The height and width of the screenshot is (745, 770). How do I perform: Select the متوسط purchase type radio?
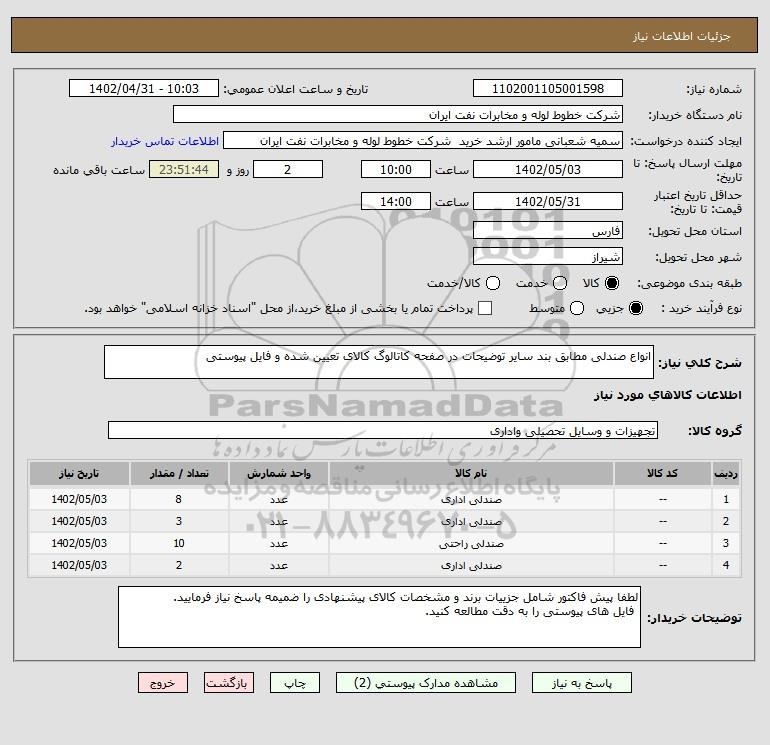coord(577,308)
